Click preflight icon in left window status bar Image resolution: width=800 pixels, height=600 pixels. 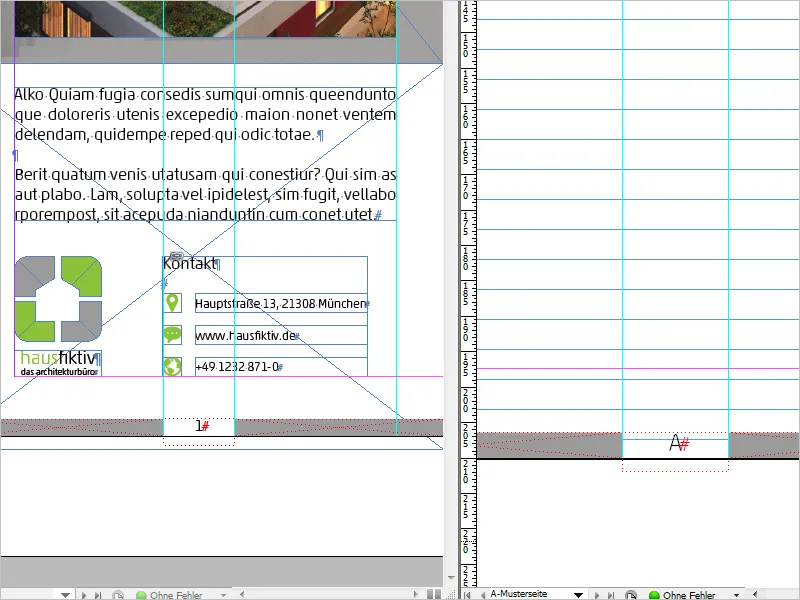click(118, 595)
